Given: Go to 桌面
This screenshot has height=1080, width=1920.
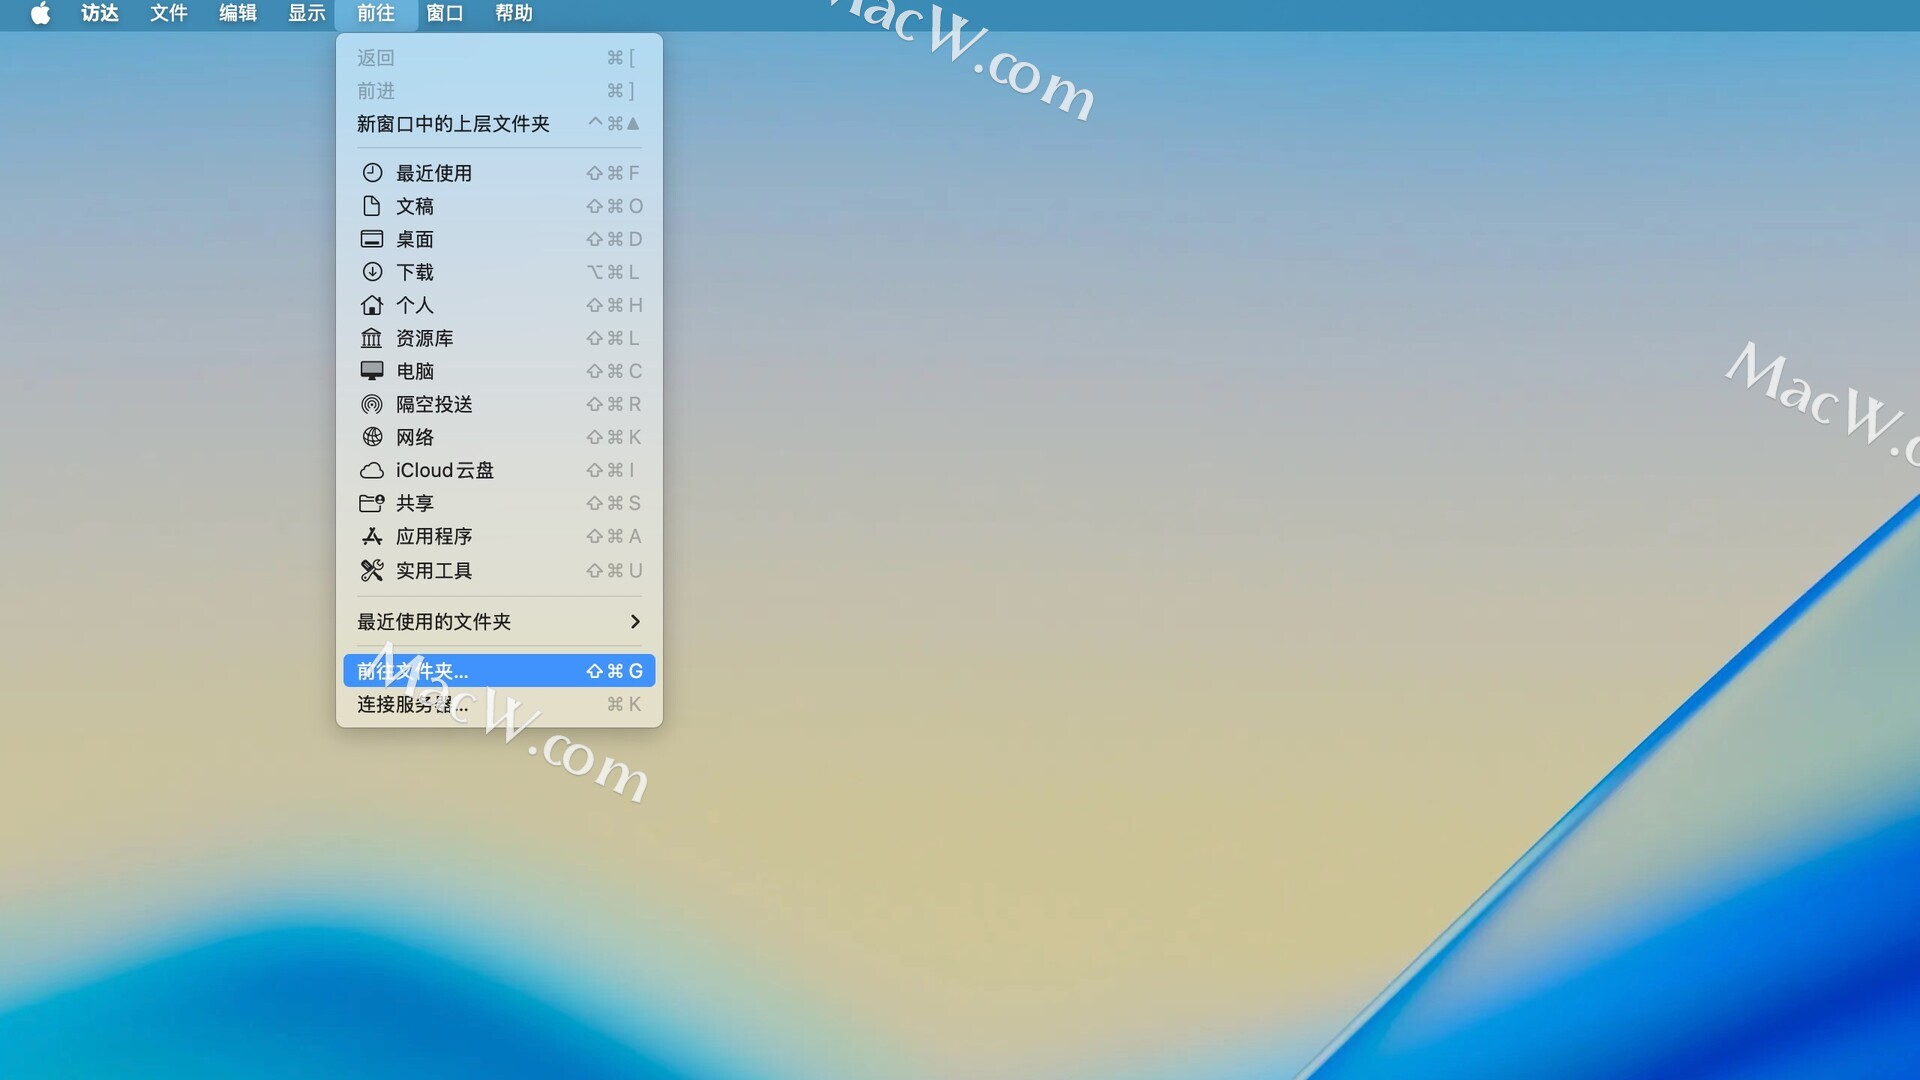Looking at the screenshot, I should pos(499,239).
